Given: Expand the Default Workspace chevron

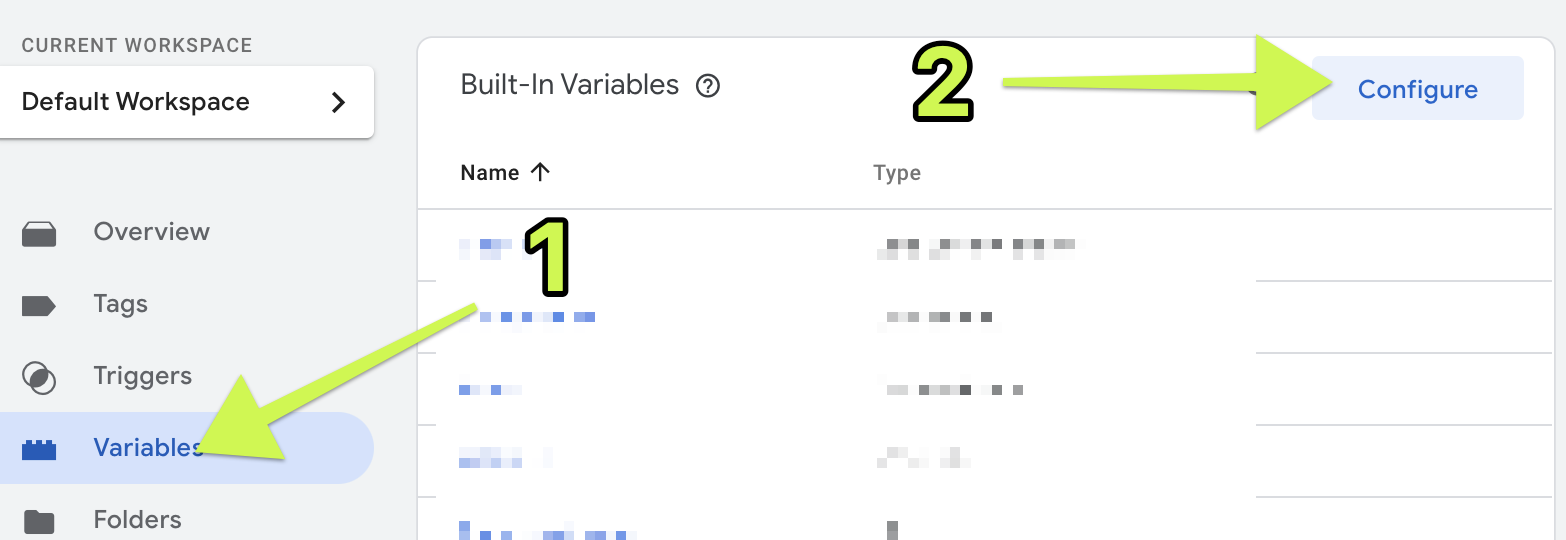Looking at the screenshot, I should (x=338, y=102).
